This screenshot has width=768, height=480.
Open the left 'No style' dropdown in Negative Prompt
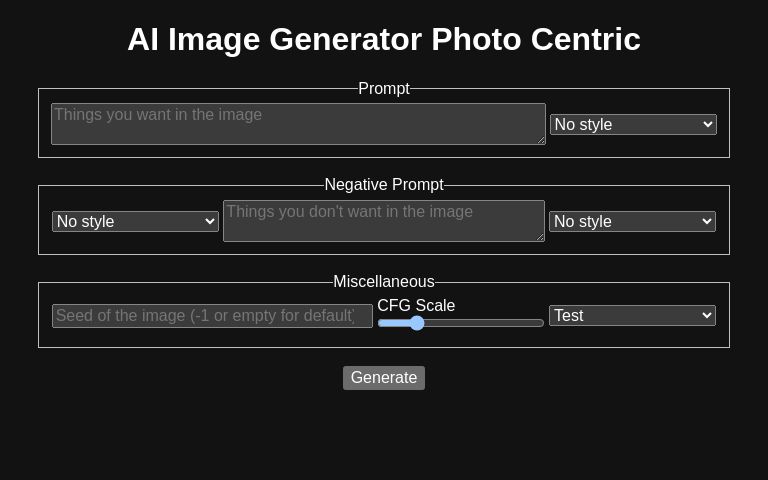[135, 221]
